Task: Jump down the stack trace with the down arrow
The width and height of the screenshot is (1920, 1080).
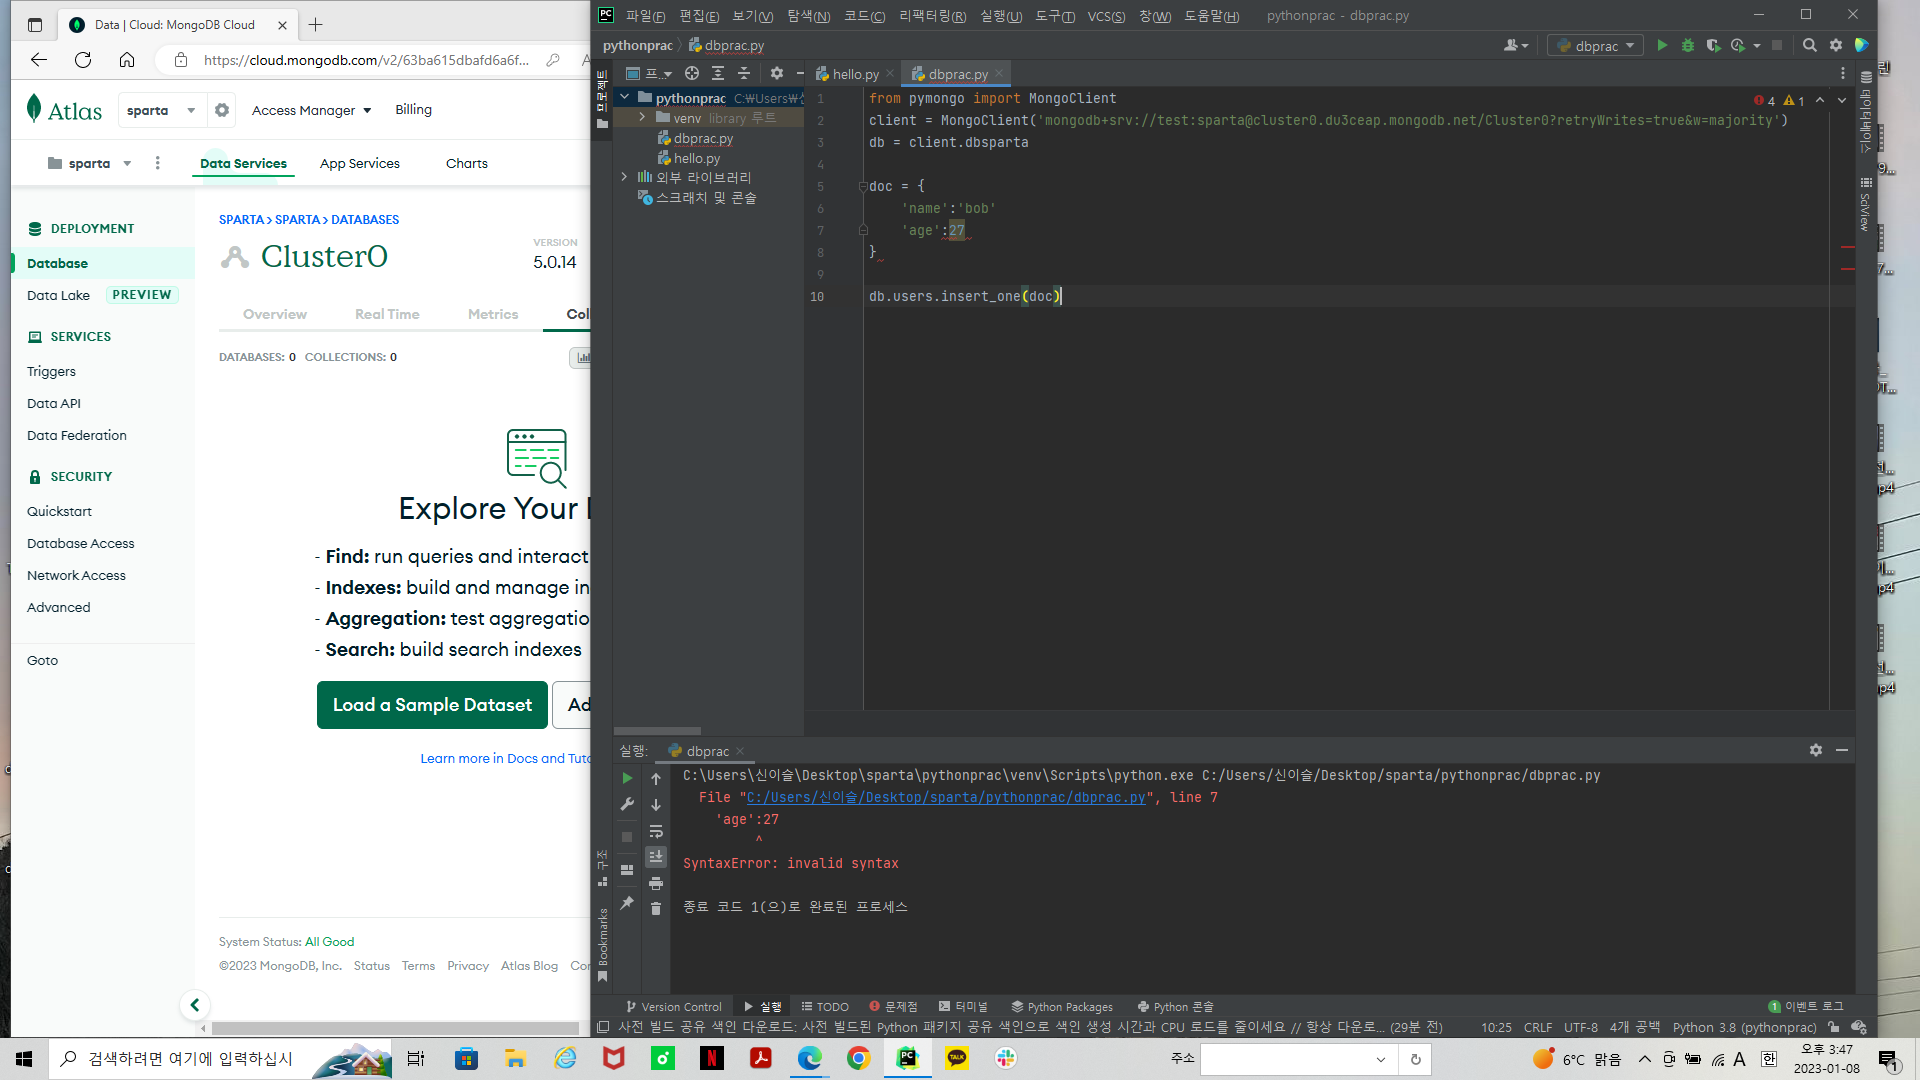Action: pyautogui.click(x=656, y=804)
